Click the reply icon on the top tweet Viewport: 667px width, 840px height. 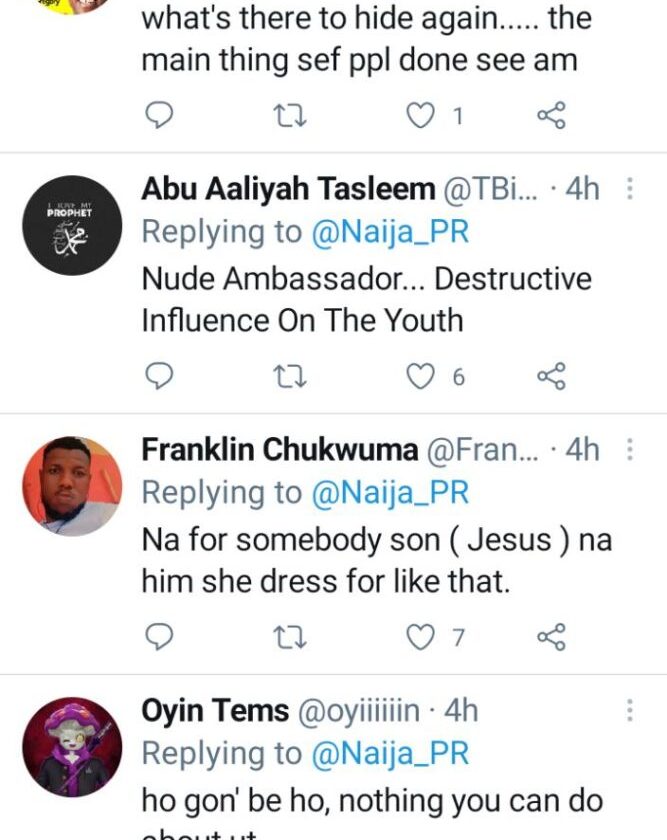(160, 116)
